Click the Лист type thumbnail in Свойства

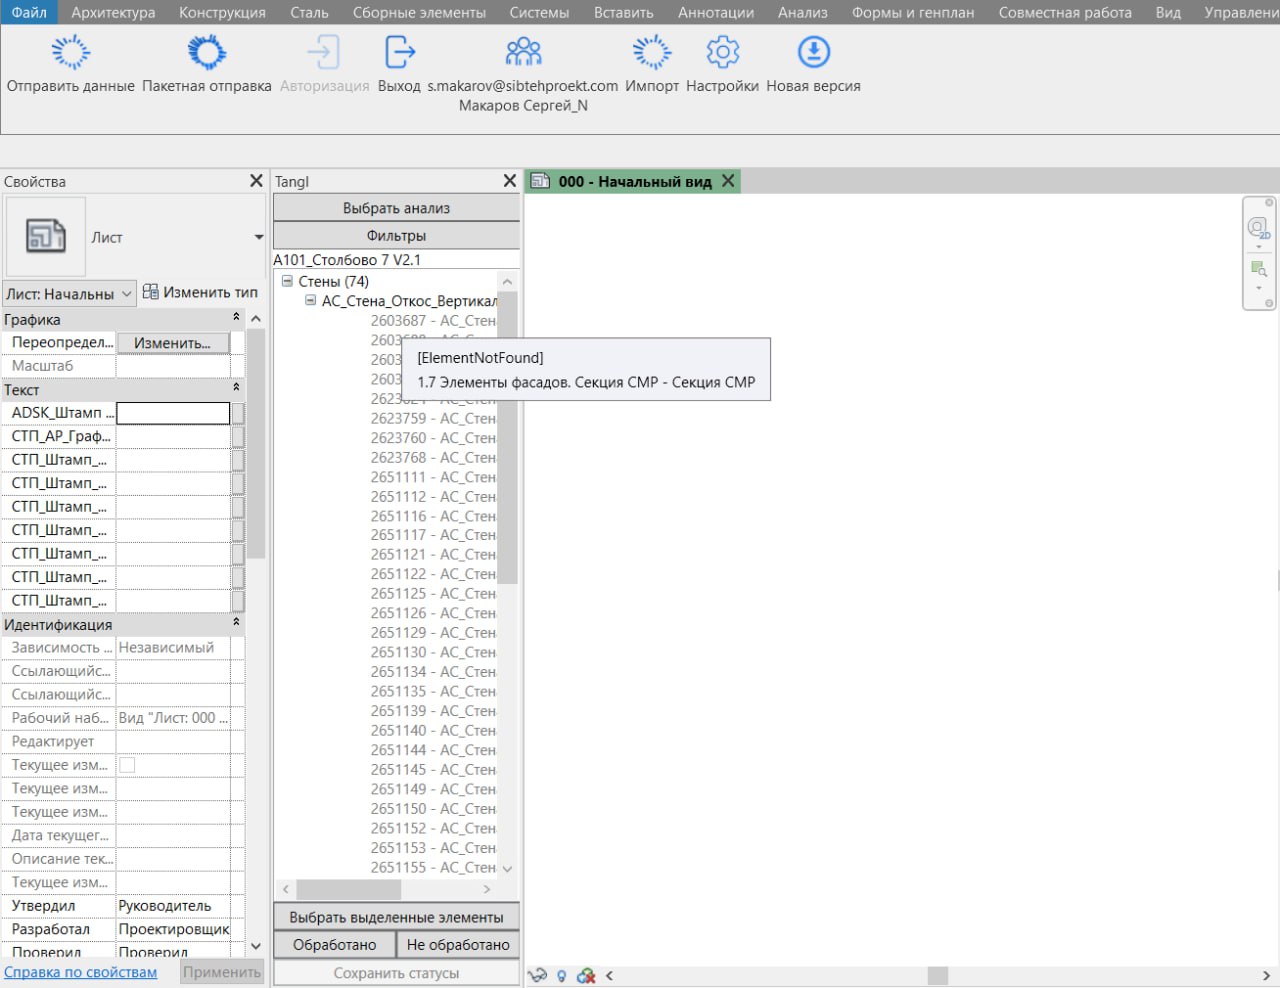pyautogui.click(x=46, y=237)
